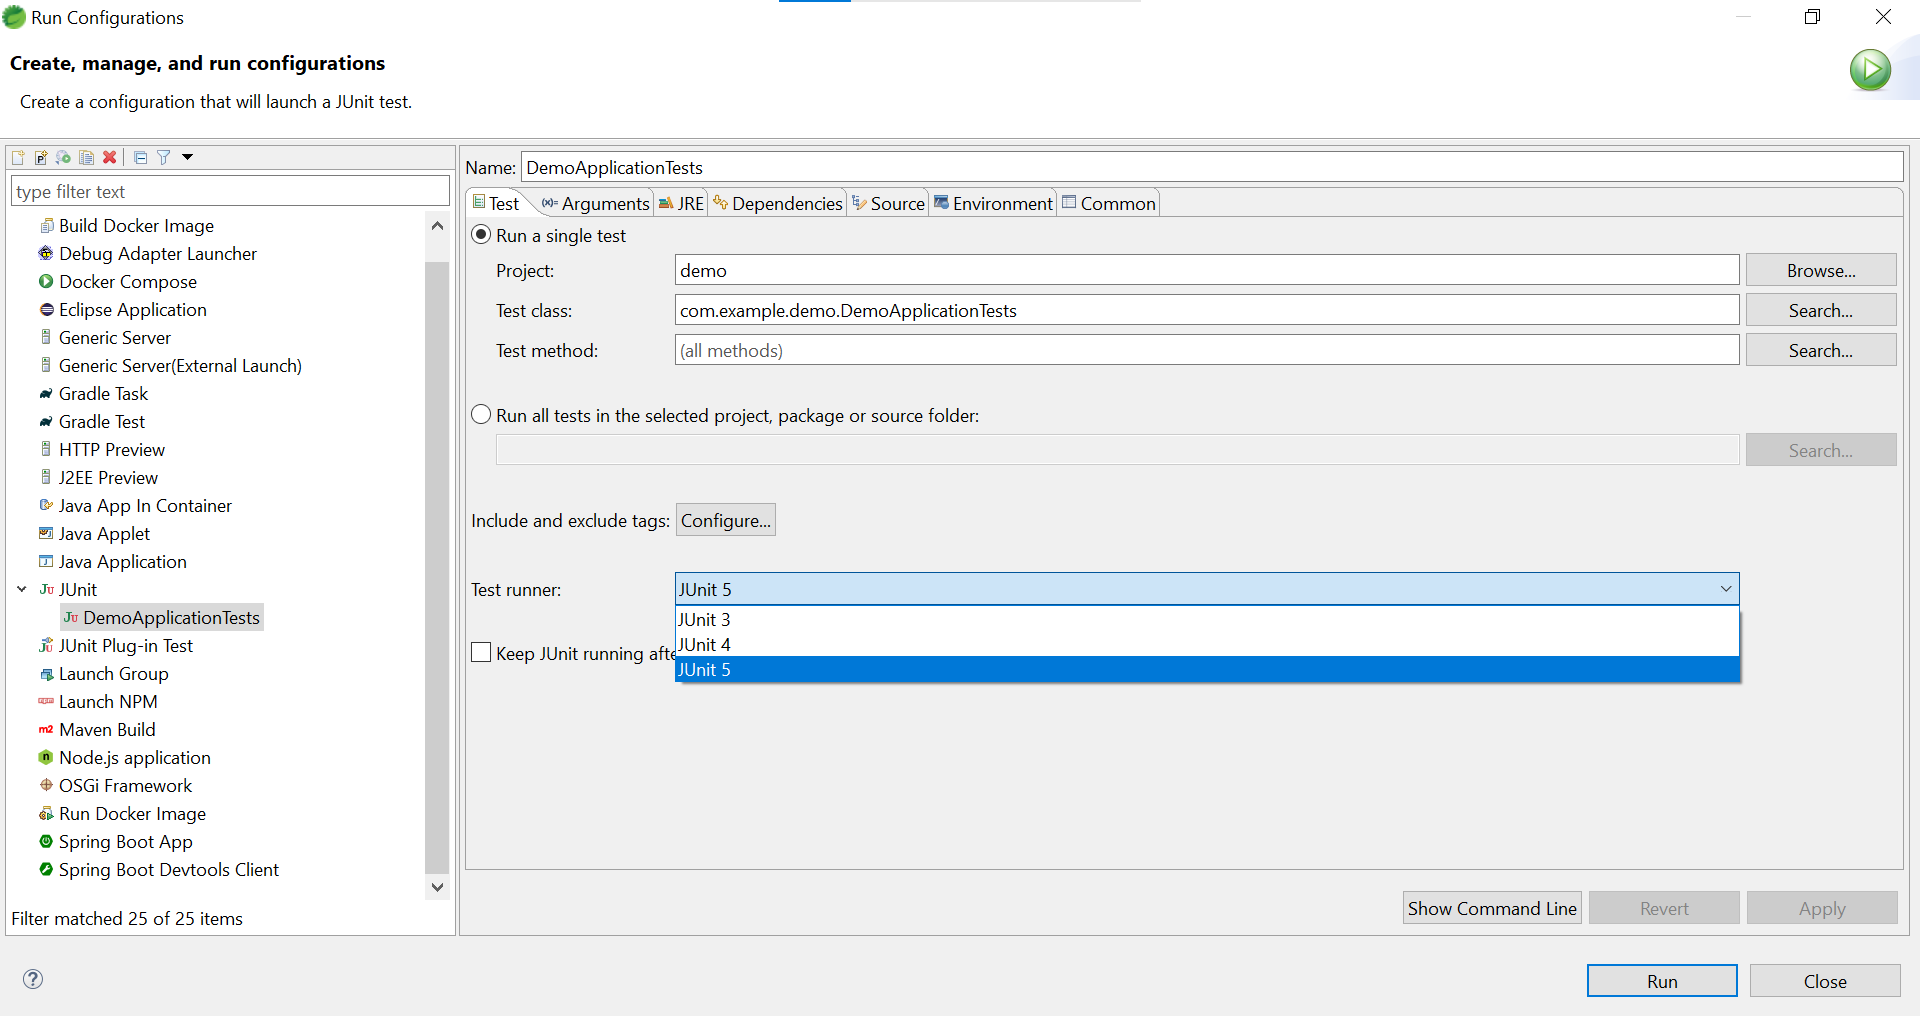Click Configure for include/exclude tags
This screenshot has width=1920, height=1016.
(x=726, y=520)
